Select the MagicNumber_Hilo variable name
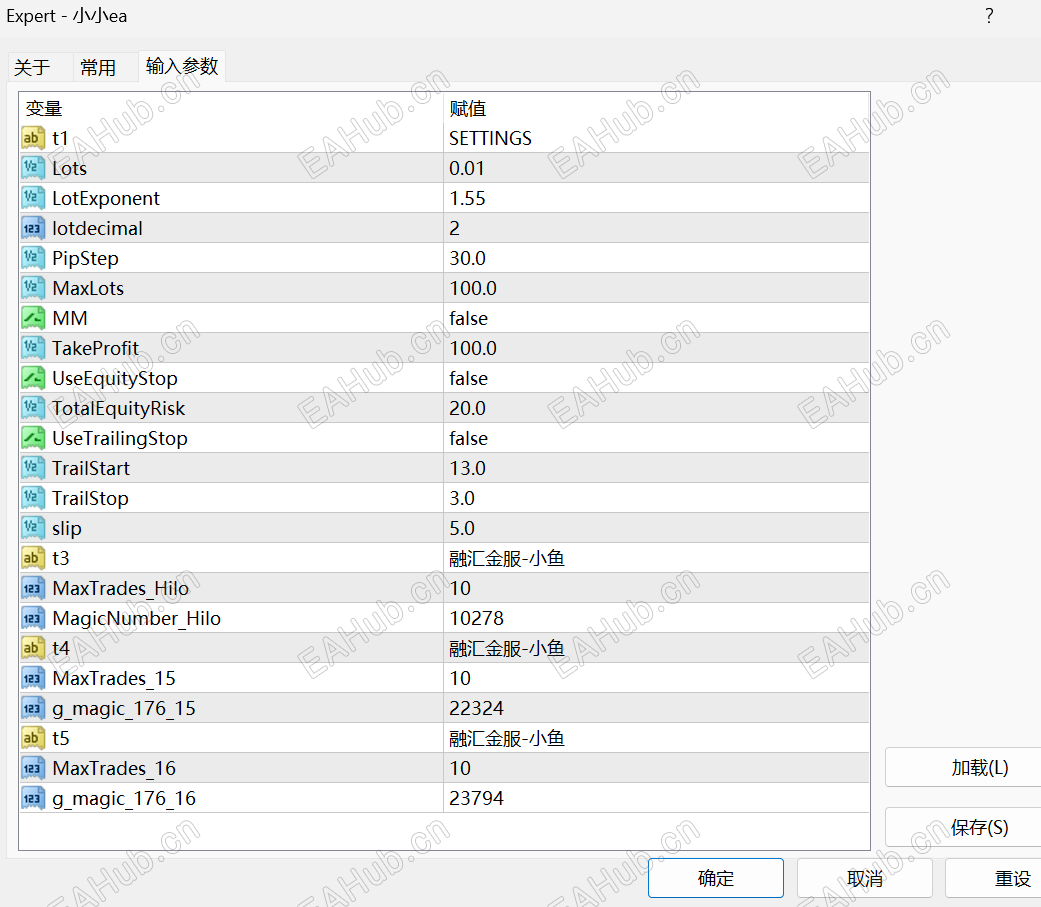 (x=136, y=618)
